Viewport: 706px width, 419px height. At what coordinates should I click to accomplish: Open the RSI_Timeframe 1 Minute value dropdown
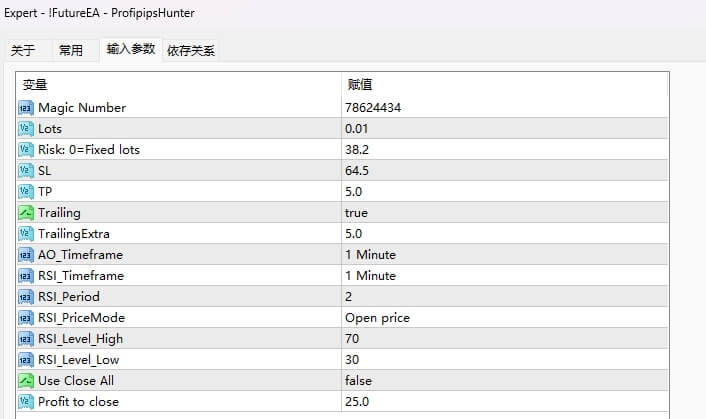[370, 276]
